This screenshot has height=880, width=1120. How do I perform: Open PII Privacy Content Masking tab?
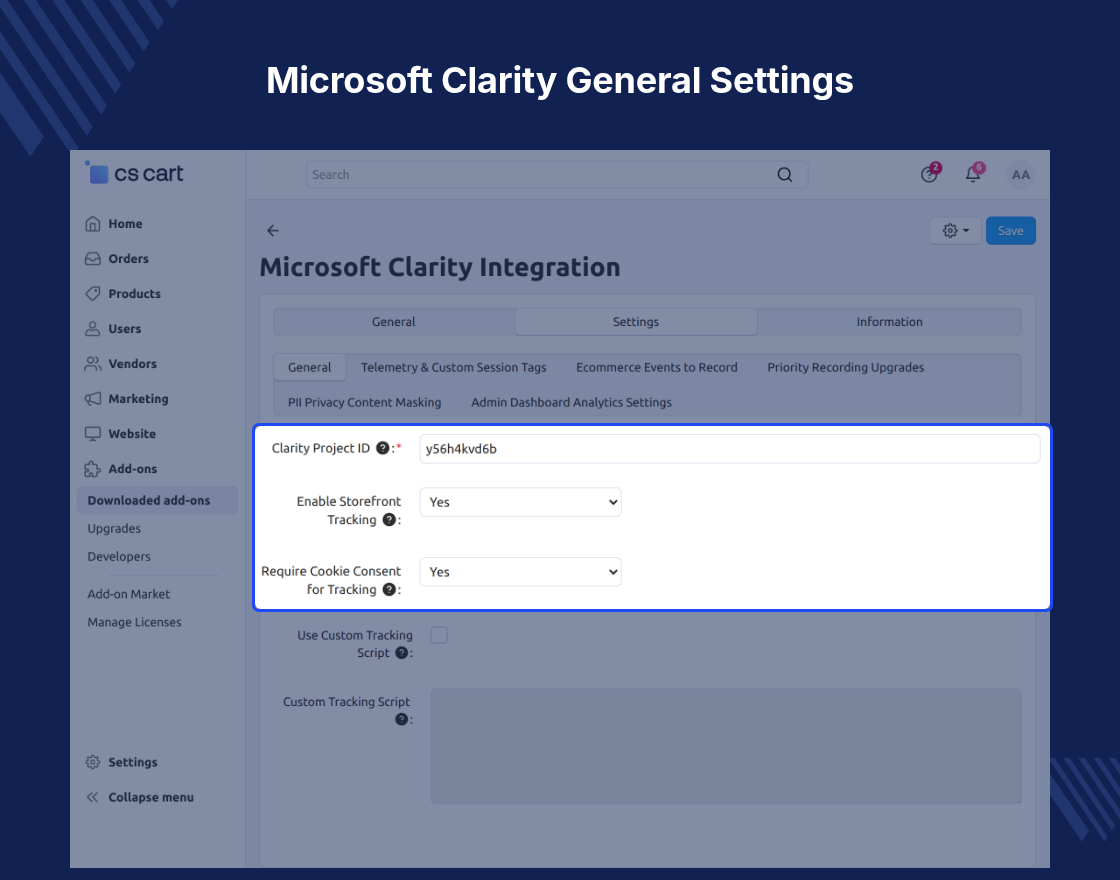(x=364, y=402)
